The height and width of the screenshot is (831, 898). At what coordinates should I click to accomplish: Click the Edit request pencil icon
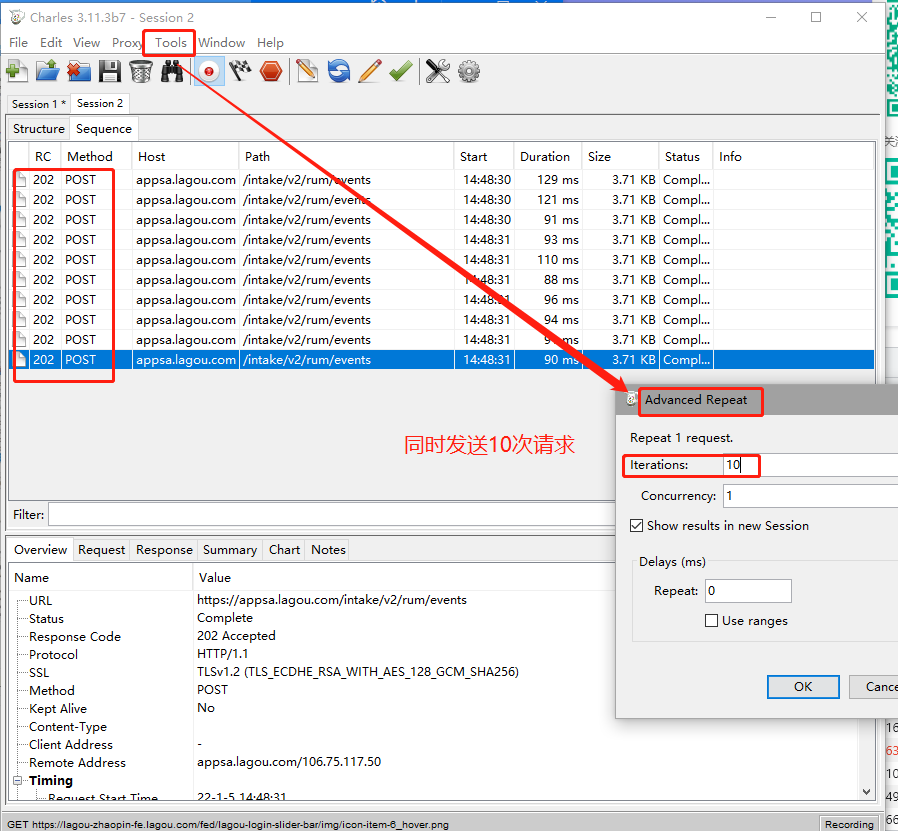(x=370, y=72)
